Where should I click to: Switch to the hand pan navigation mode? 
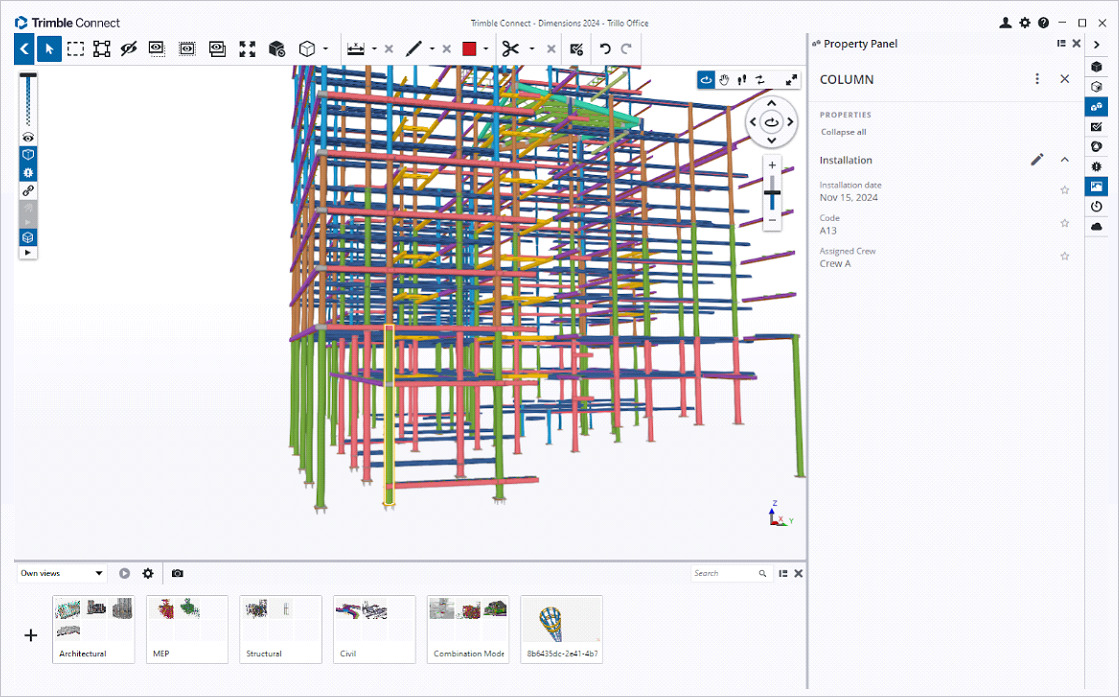pyautogui.click(x=724, y=80)
